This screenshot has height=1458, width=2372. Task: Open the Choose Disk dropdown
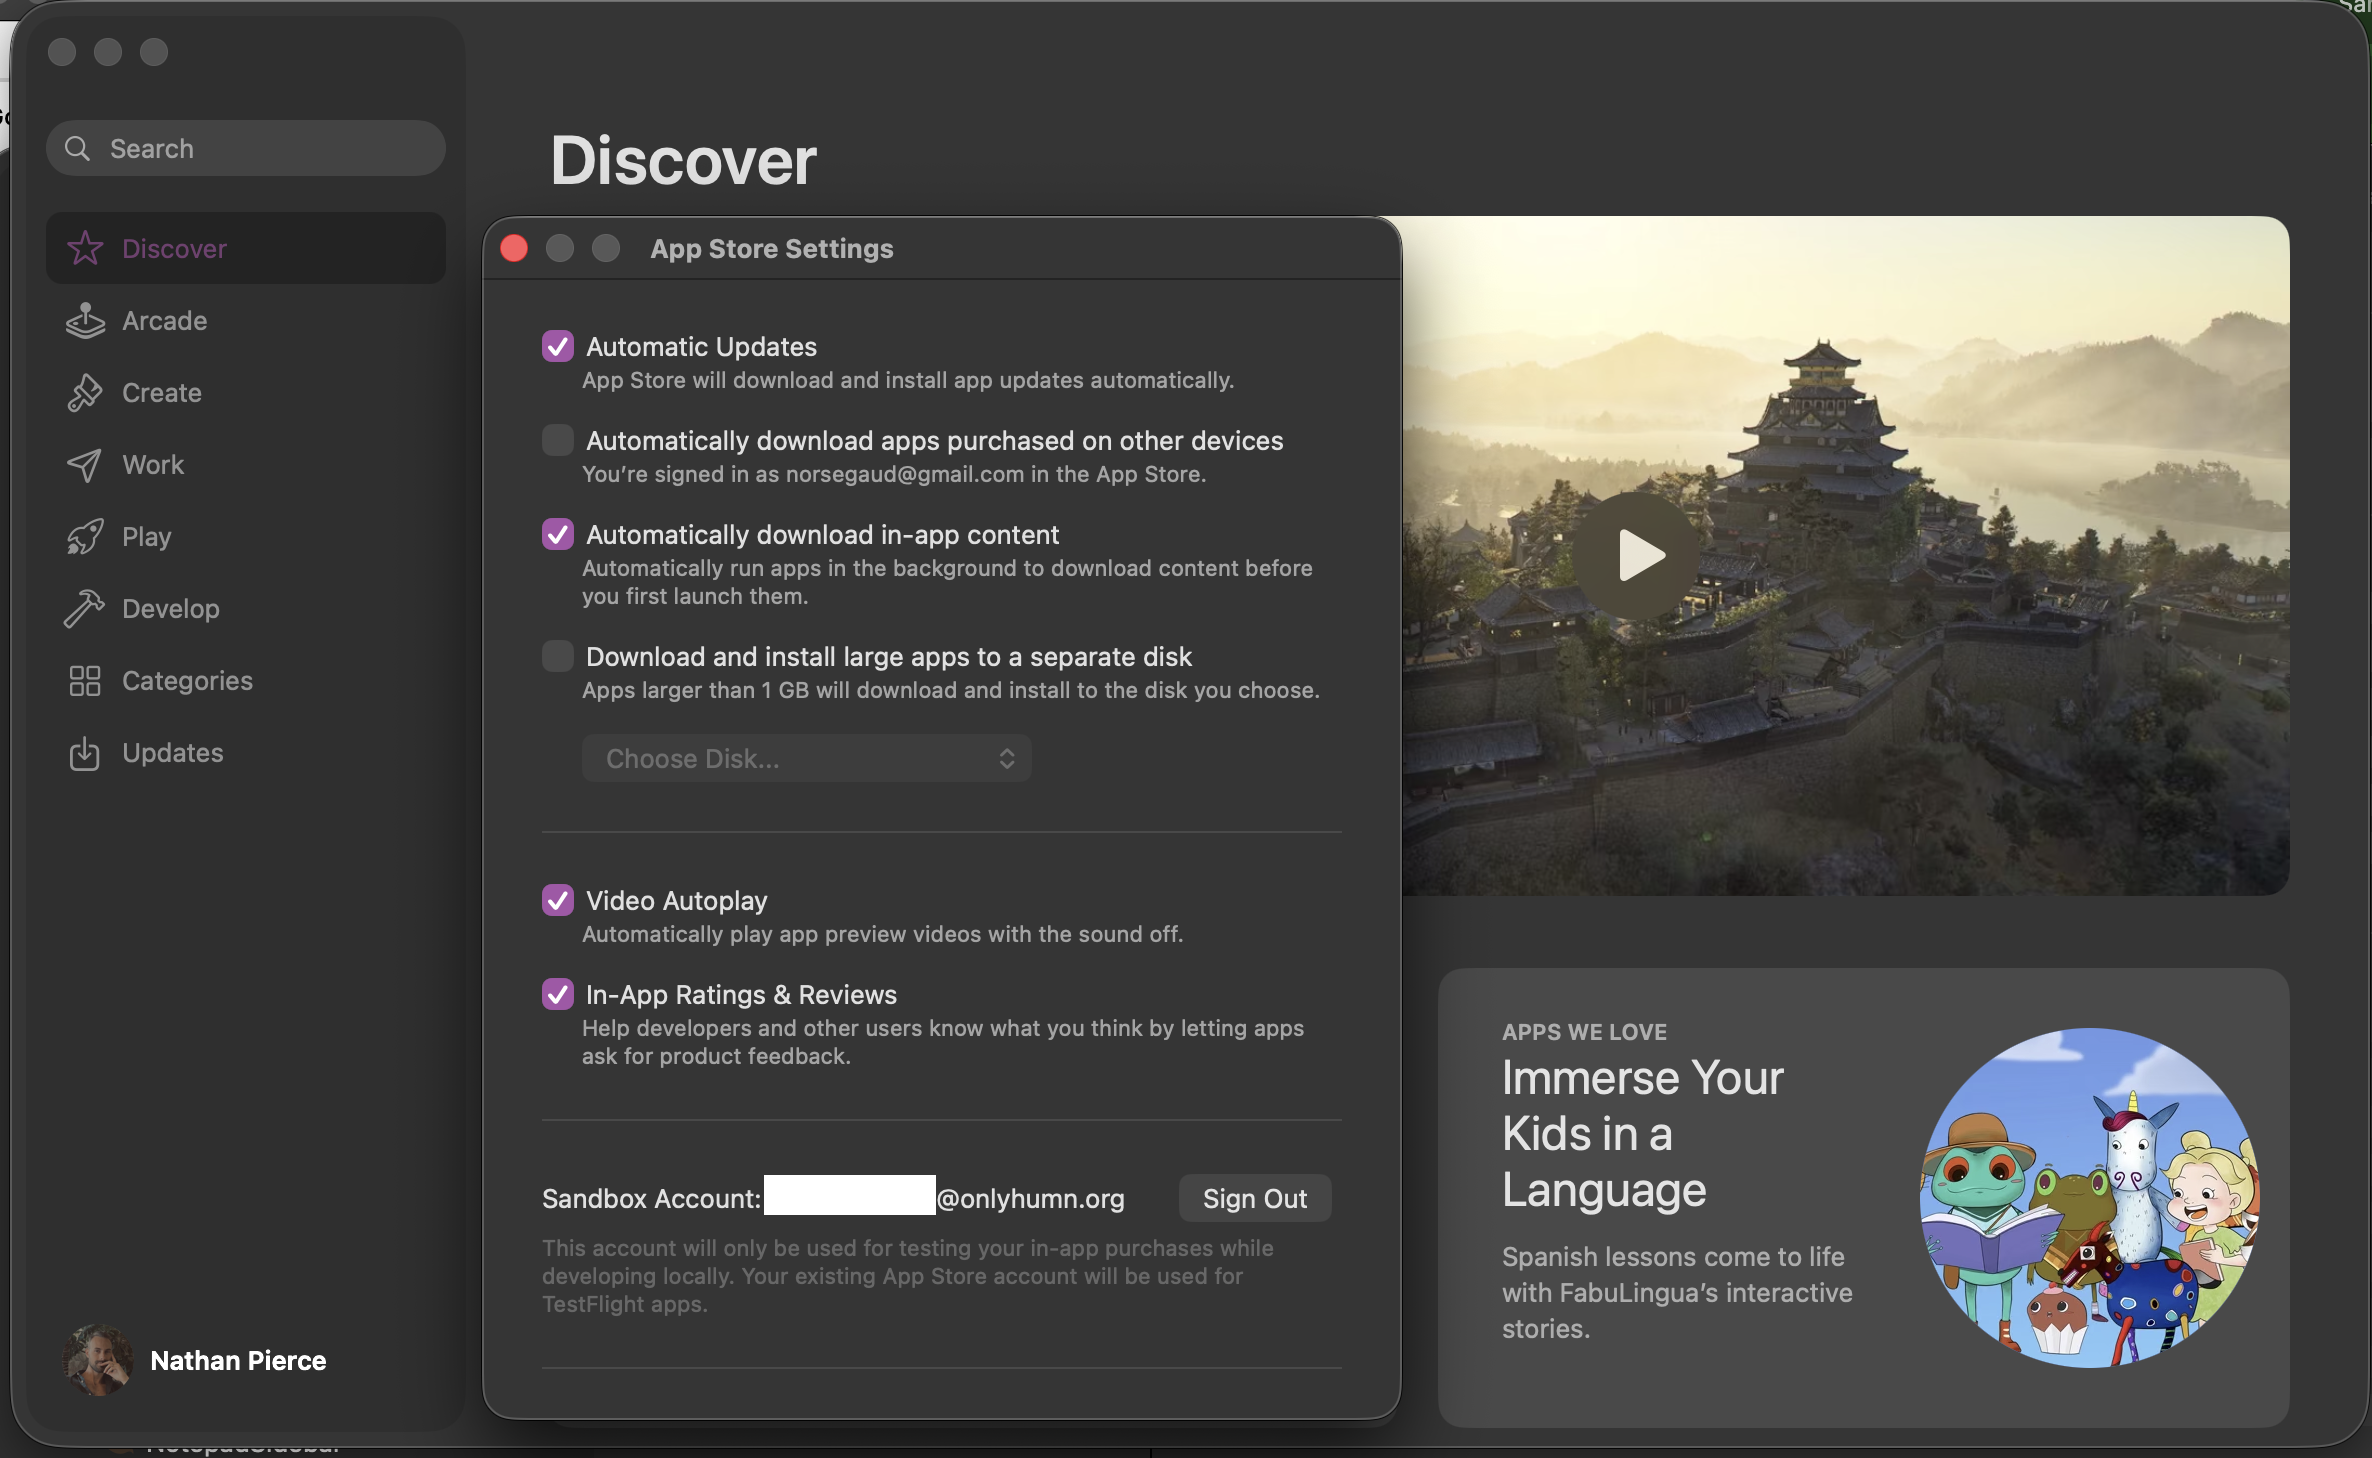point(806,758)
